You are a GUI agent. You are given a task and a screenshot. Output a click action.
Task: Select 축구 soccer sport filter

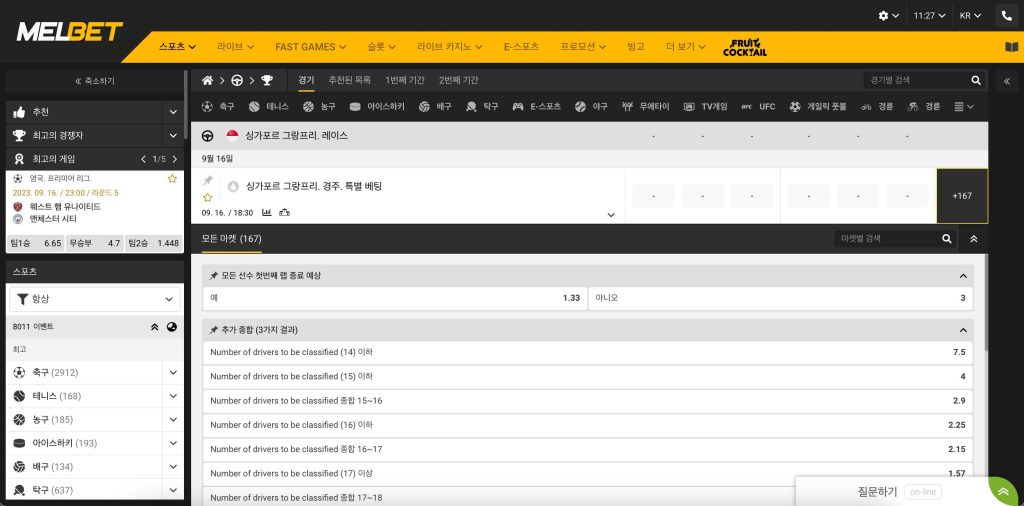[218, 106]
